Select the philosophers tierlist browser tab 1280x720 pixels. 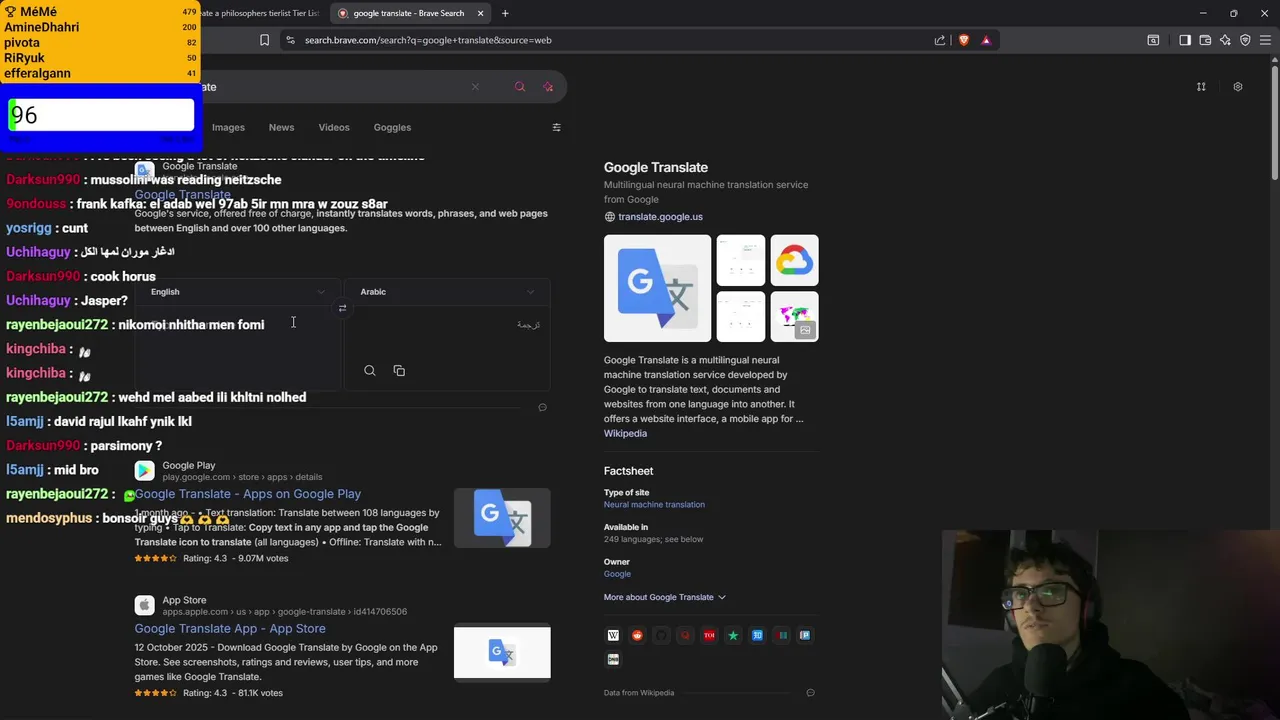coord(260,13)
